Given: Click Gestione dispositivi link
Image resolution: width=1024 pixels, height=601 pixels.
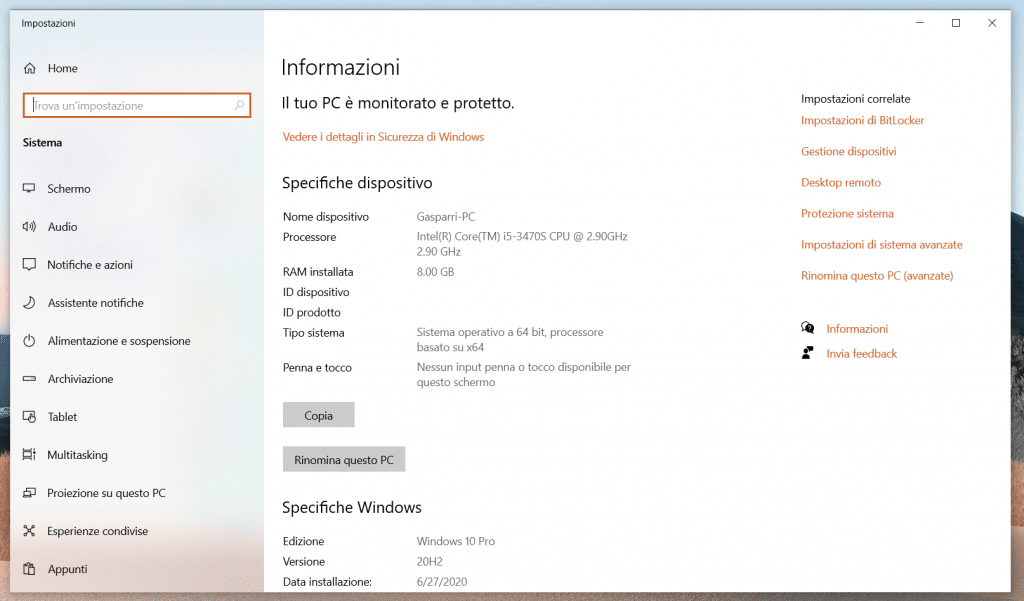Looking at the screenshot, I should tap(848, 152).
